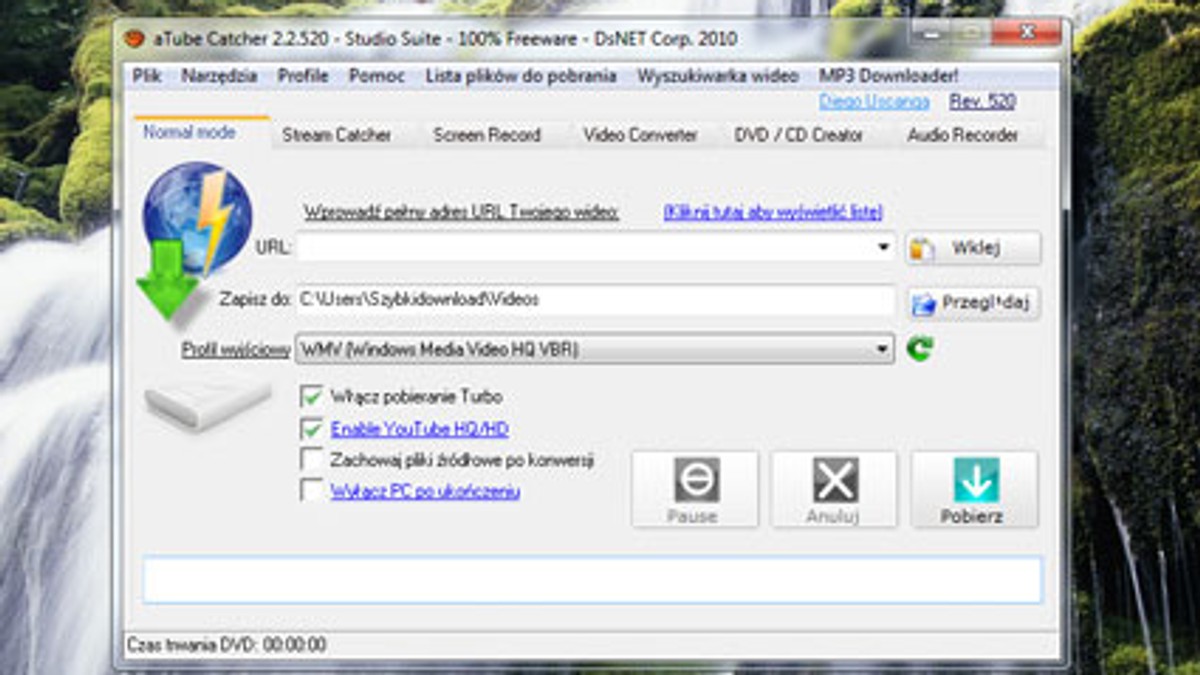
Task: Disable the Włącz pobieranie Turbo checkbox
Action: (x=311, y=397)
